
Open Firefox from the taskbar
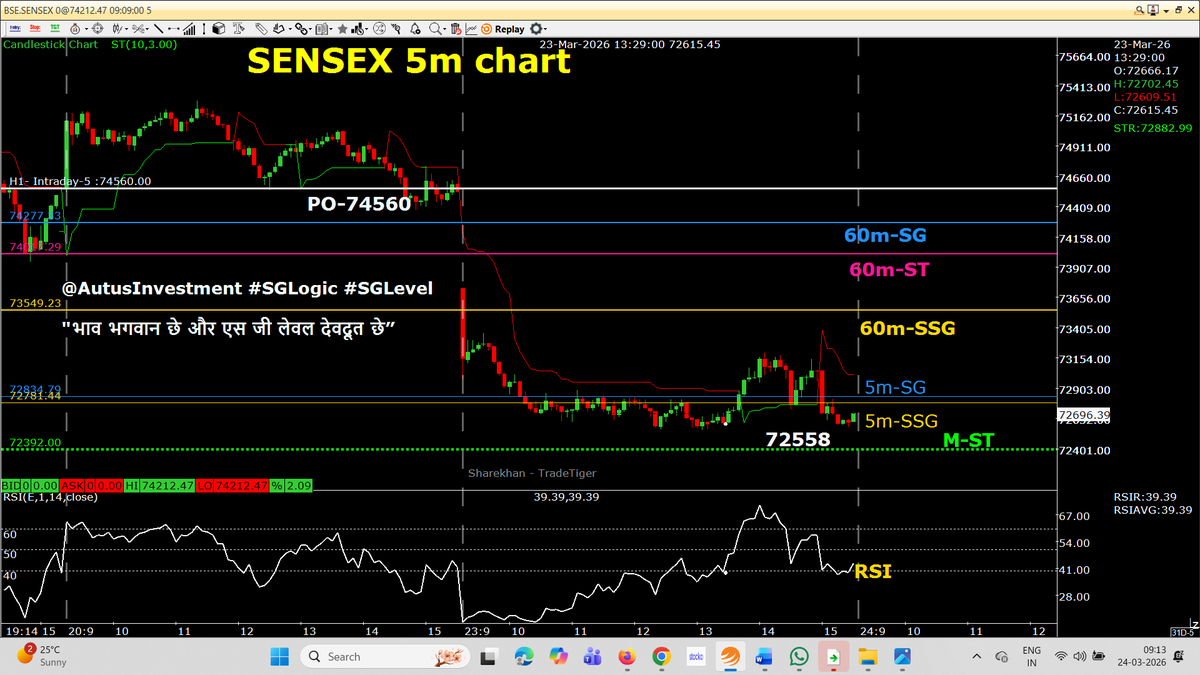coord(627,656)
